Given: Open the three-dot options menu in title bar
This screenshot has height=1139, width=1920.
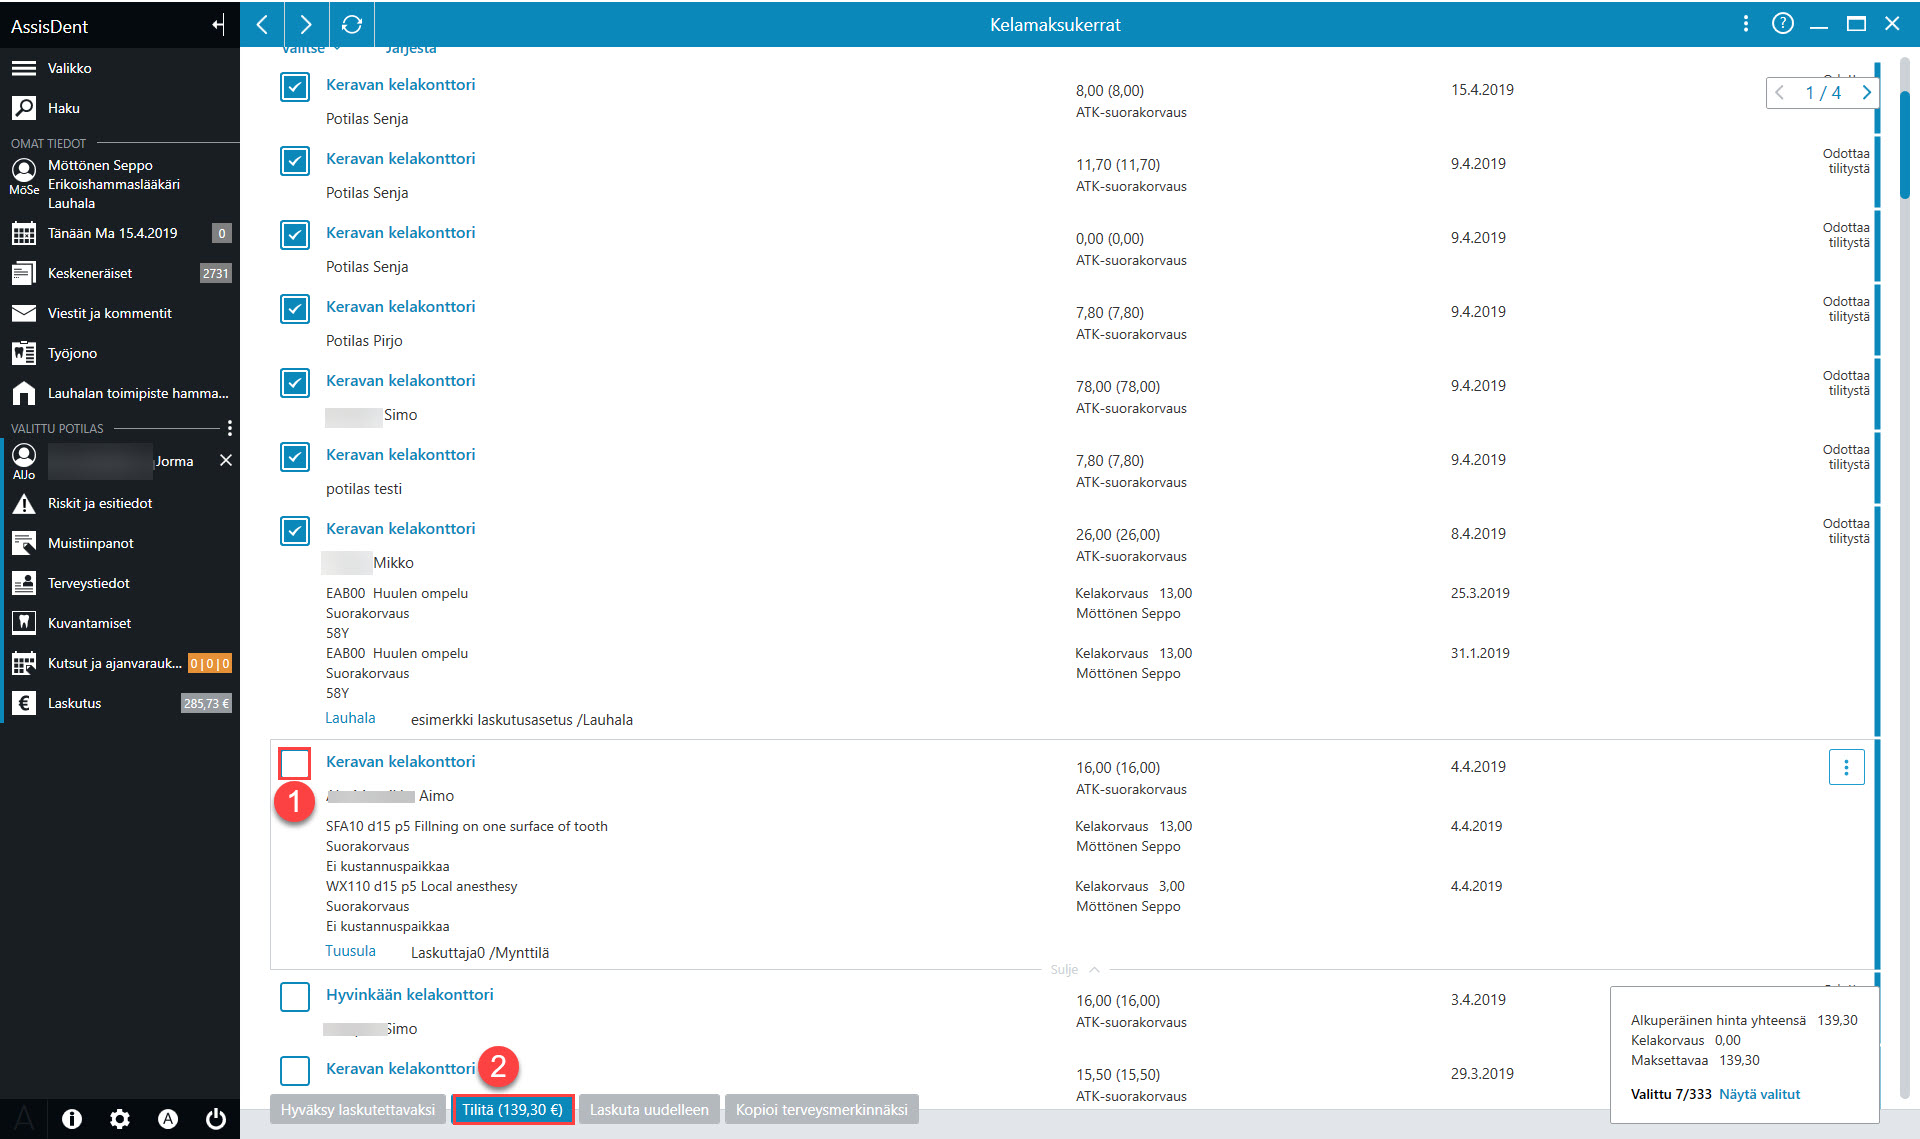Looking at the screenshot, I should (1746, 24).
